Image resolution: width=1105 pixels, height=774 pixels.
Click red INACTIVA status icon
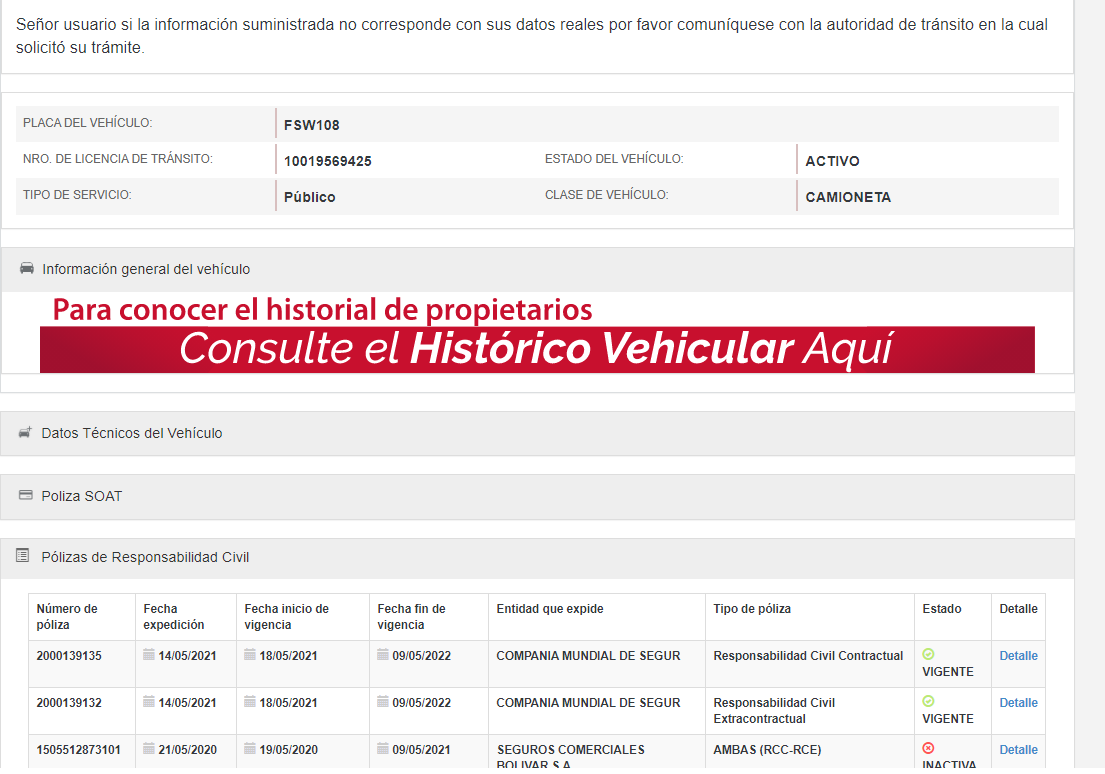pos(928,748)
